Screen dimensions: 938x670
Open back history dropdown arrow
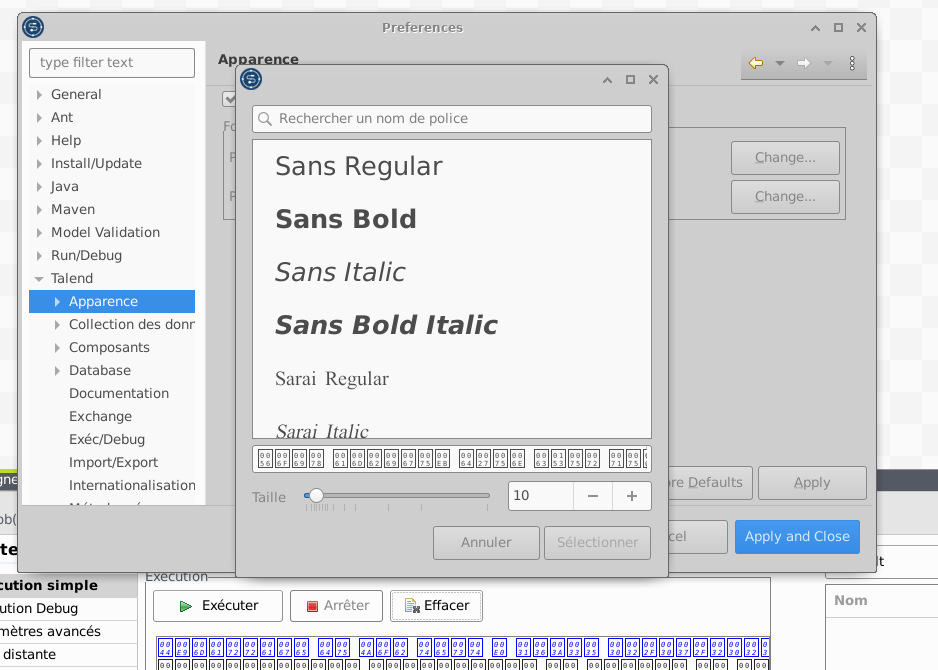[x=779, y=63]
